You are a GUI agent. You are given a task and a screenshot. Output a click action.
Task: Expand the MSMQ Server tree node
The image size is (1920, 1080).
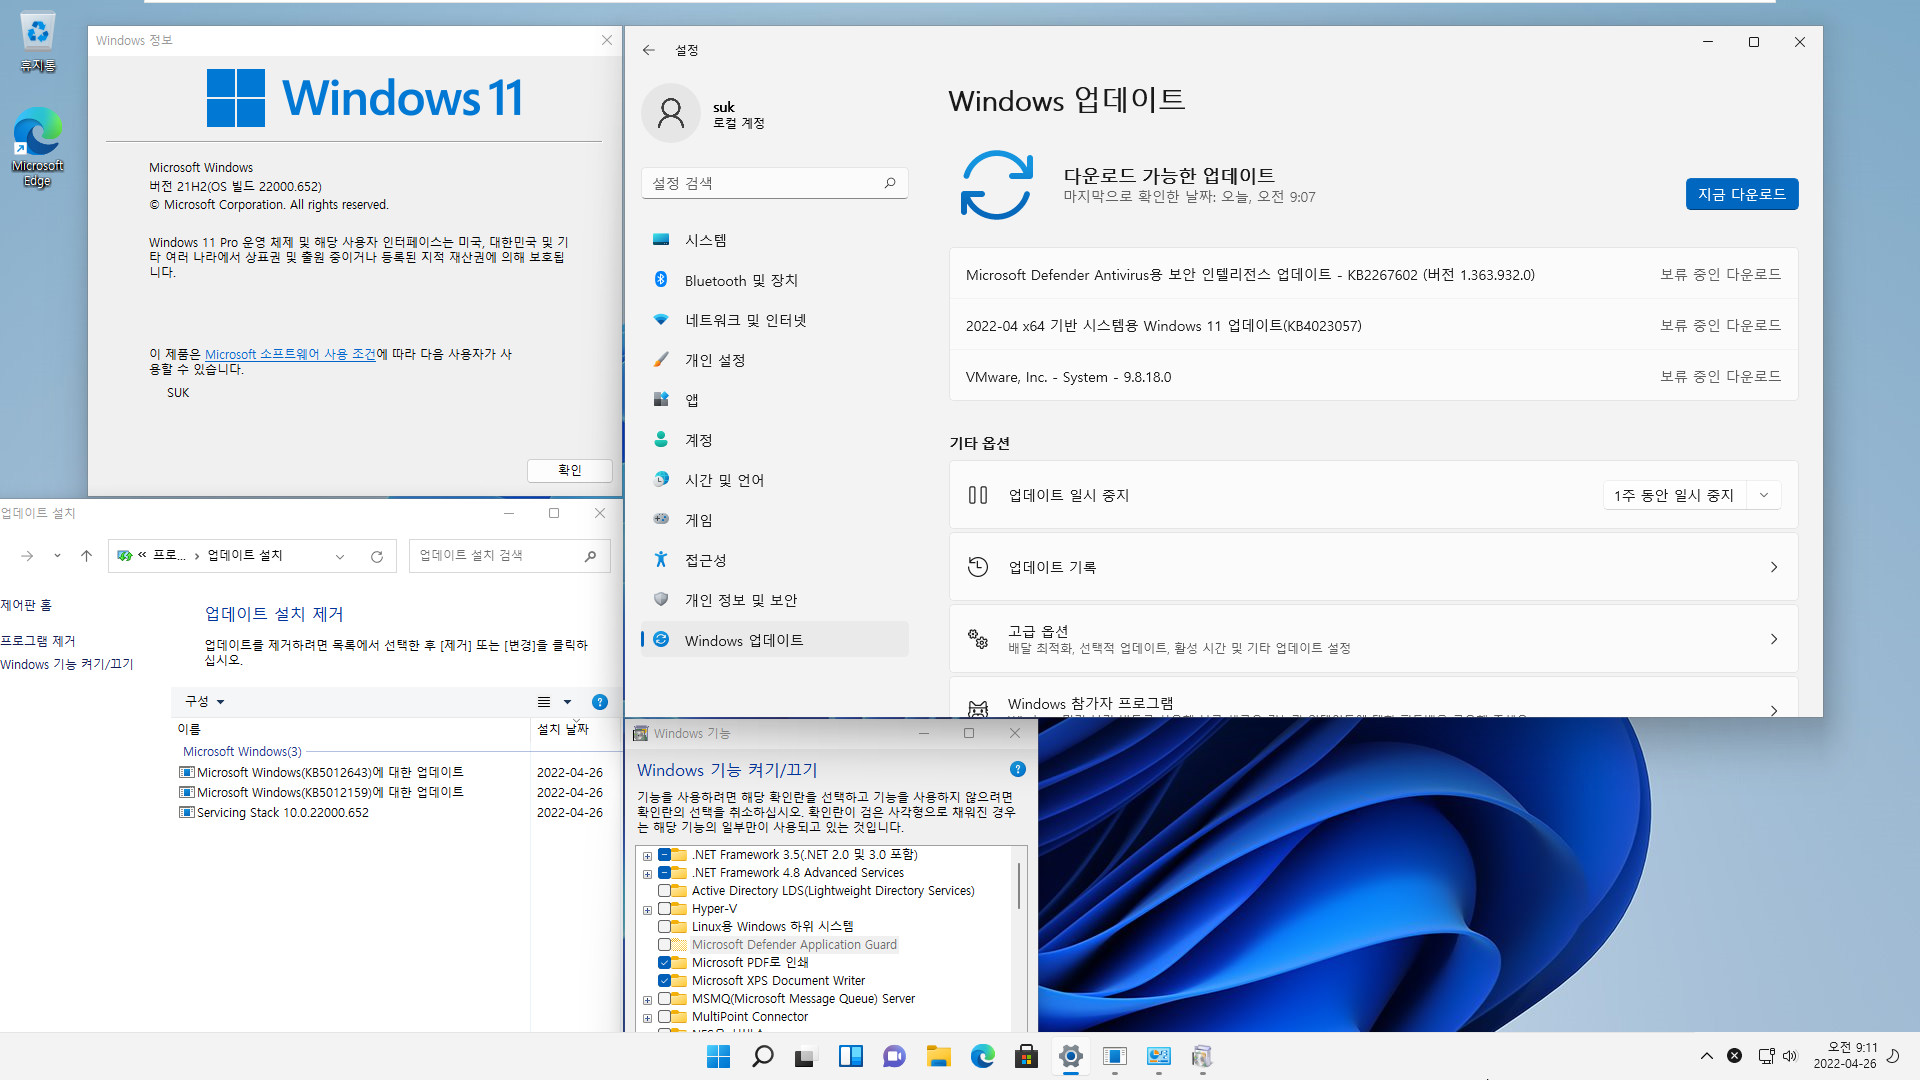(647, 1000)
